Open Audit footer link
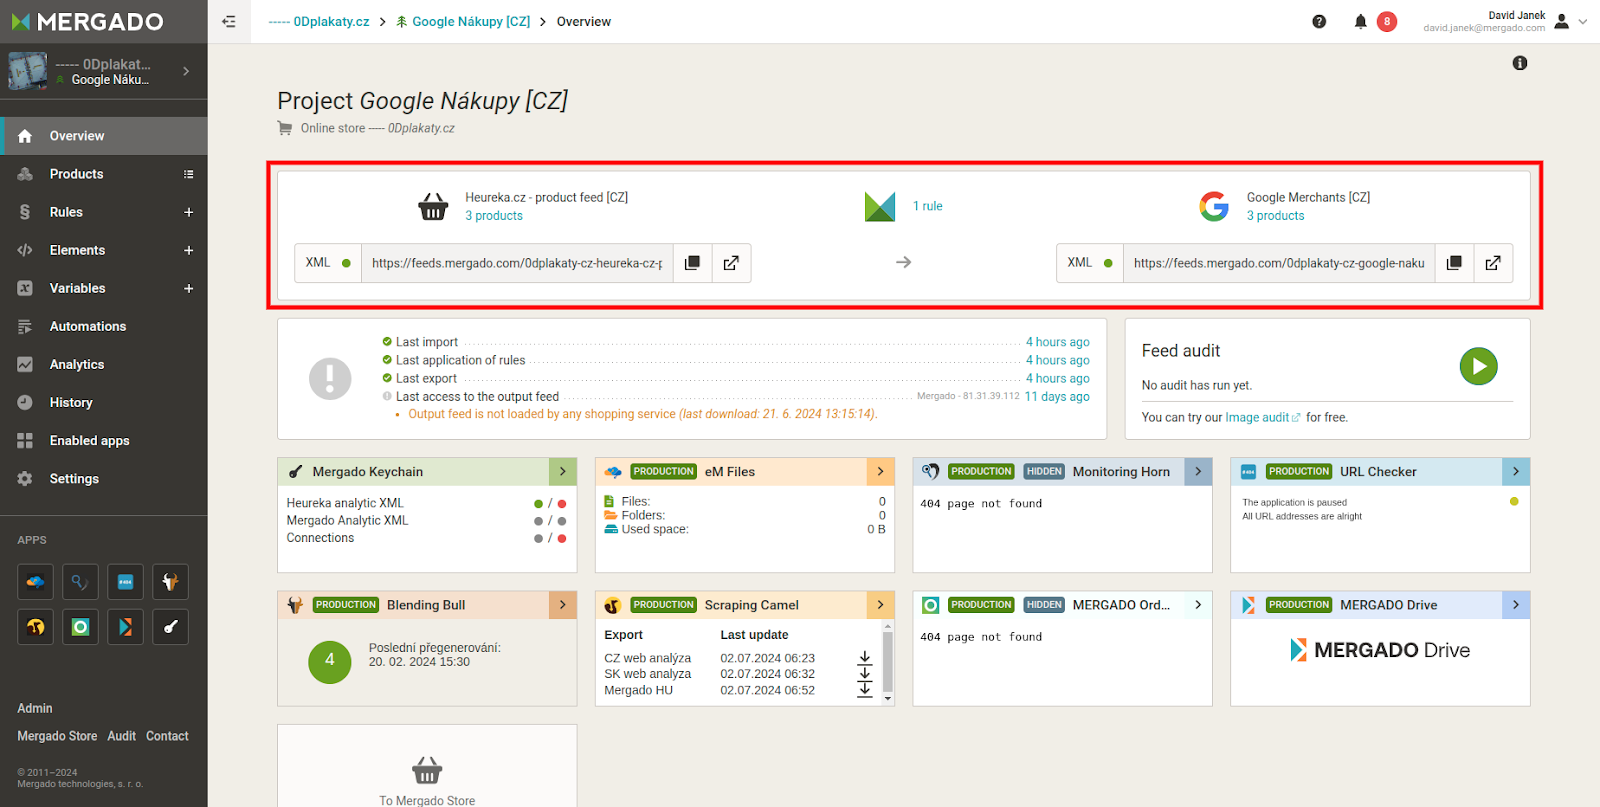Viewport: 1600px width, 807px height. tap(122, 736)
